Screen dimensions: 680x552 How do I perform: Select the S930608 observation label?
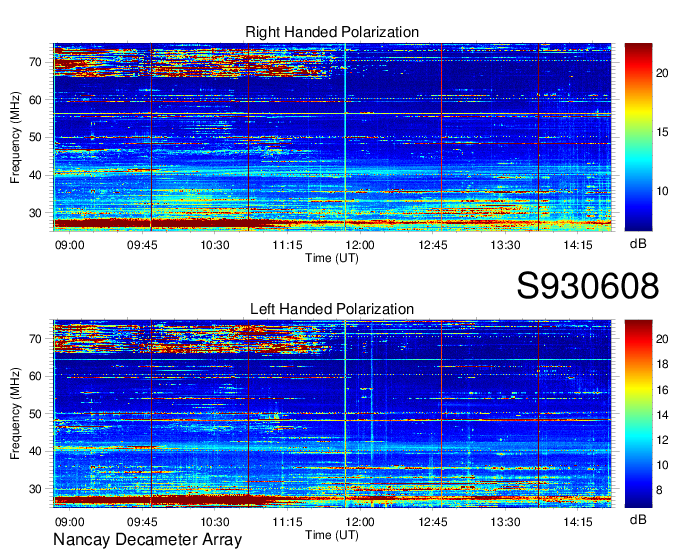588,286
